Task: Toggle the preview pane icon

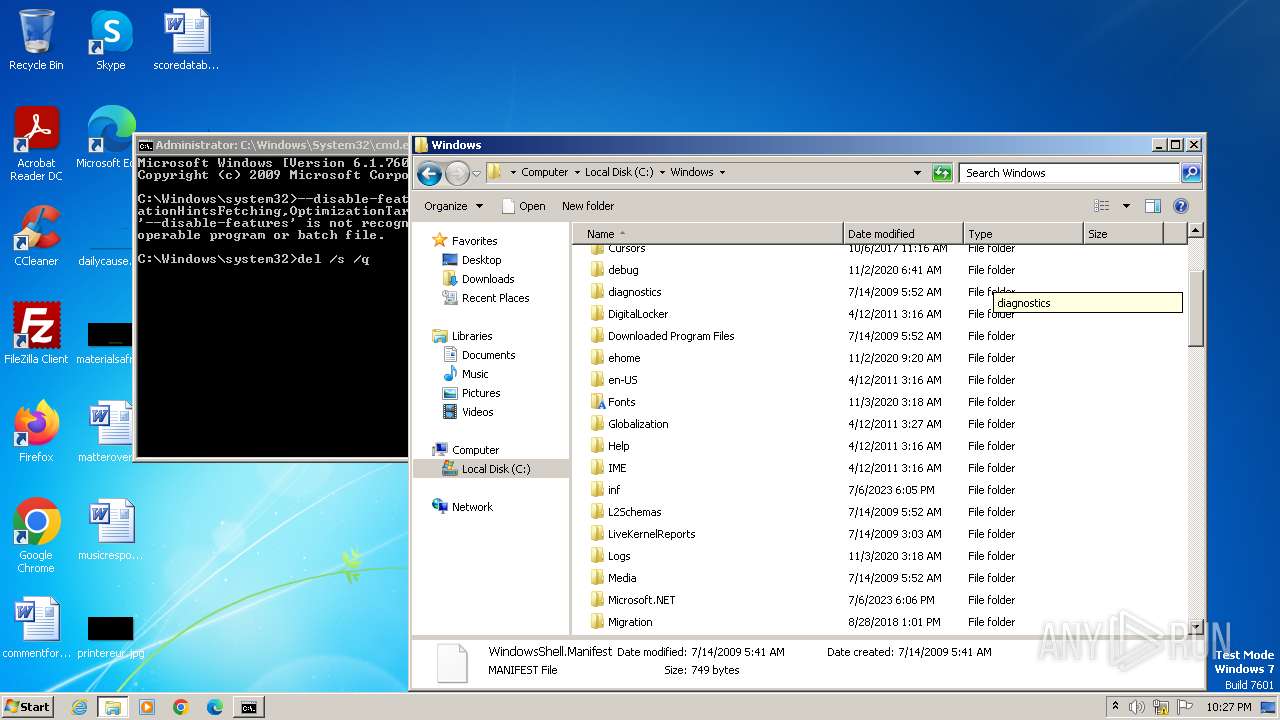Action: [x=1152, y=206]
